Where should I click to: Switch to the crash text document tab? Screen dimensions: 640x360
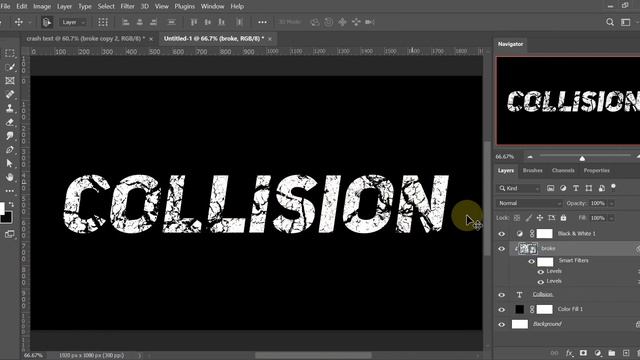tap(85, 38)
